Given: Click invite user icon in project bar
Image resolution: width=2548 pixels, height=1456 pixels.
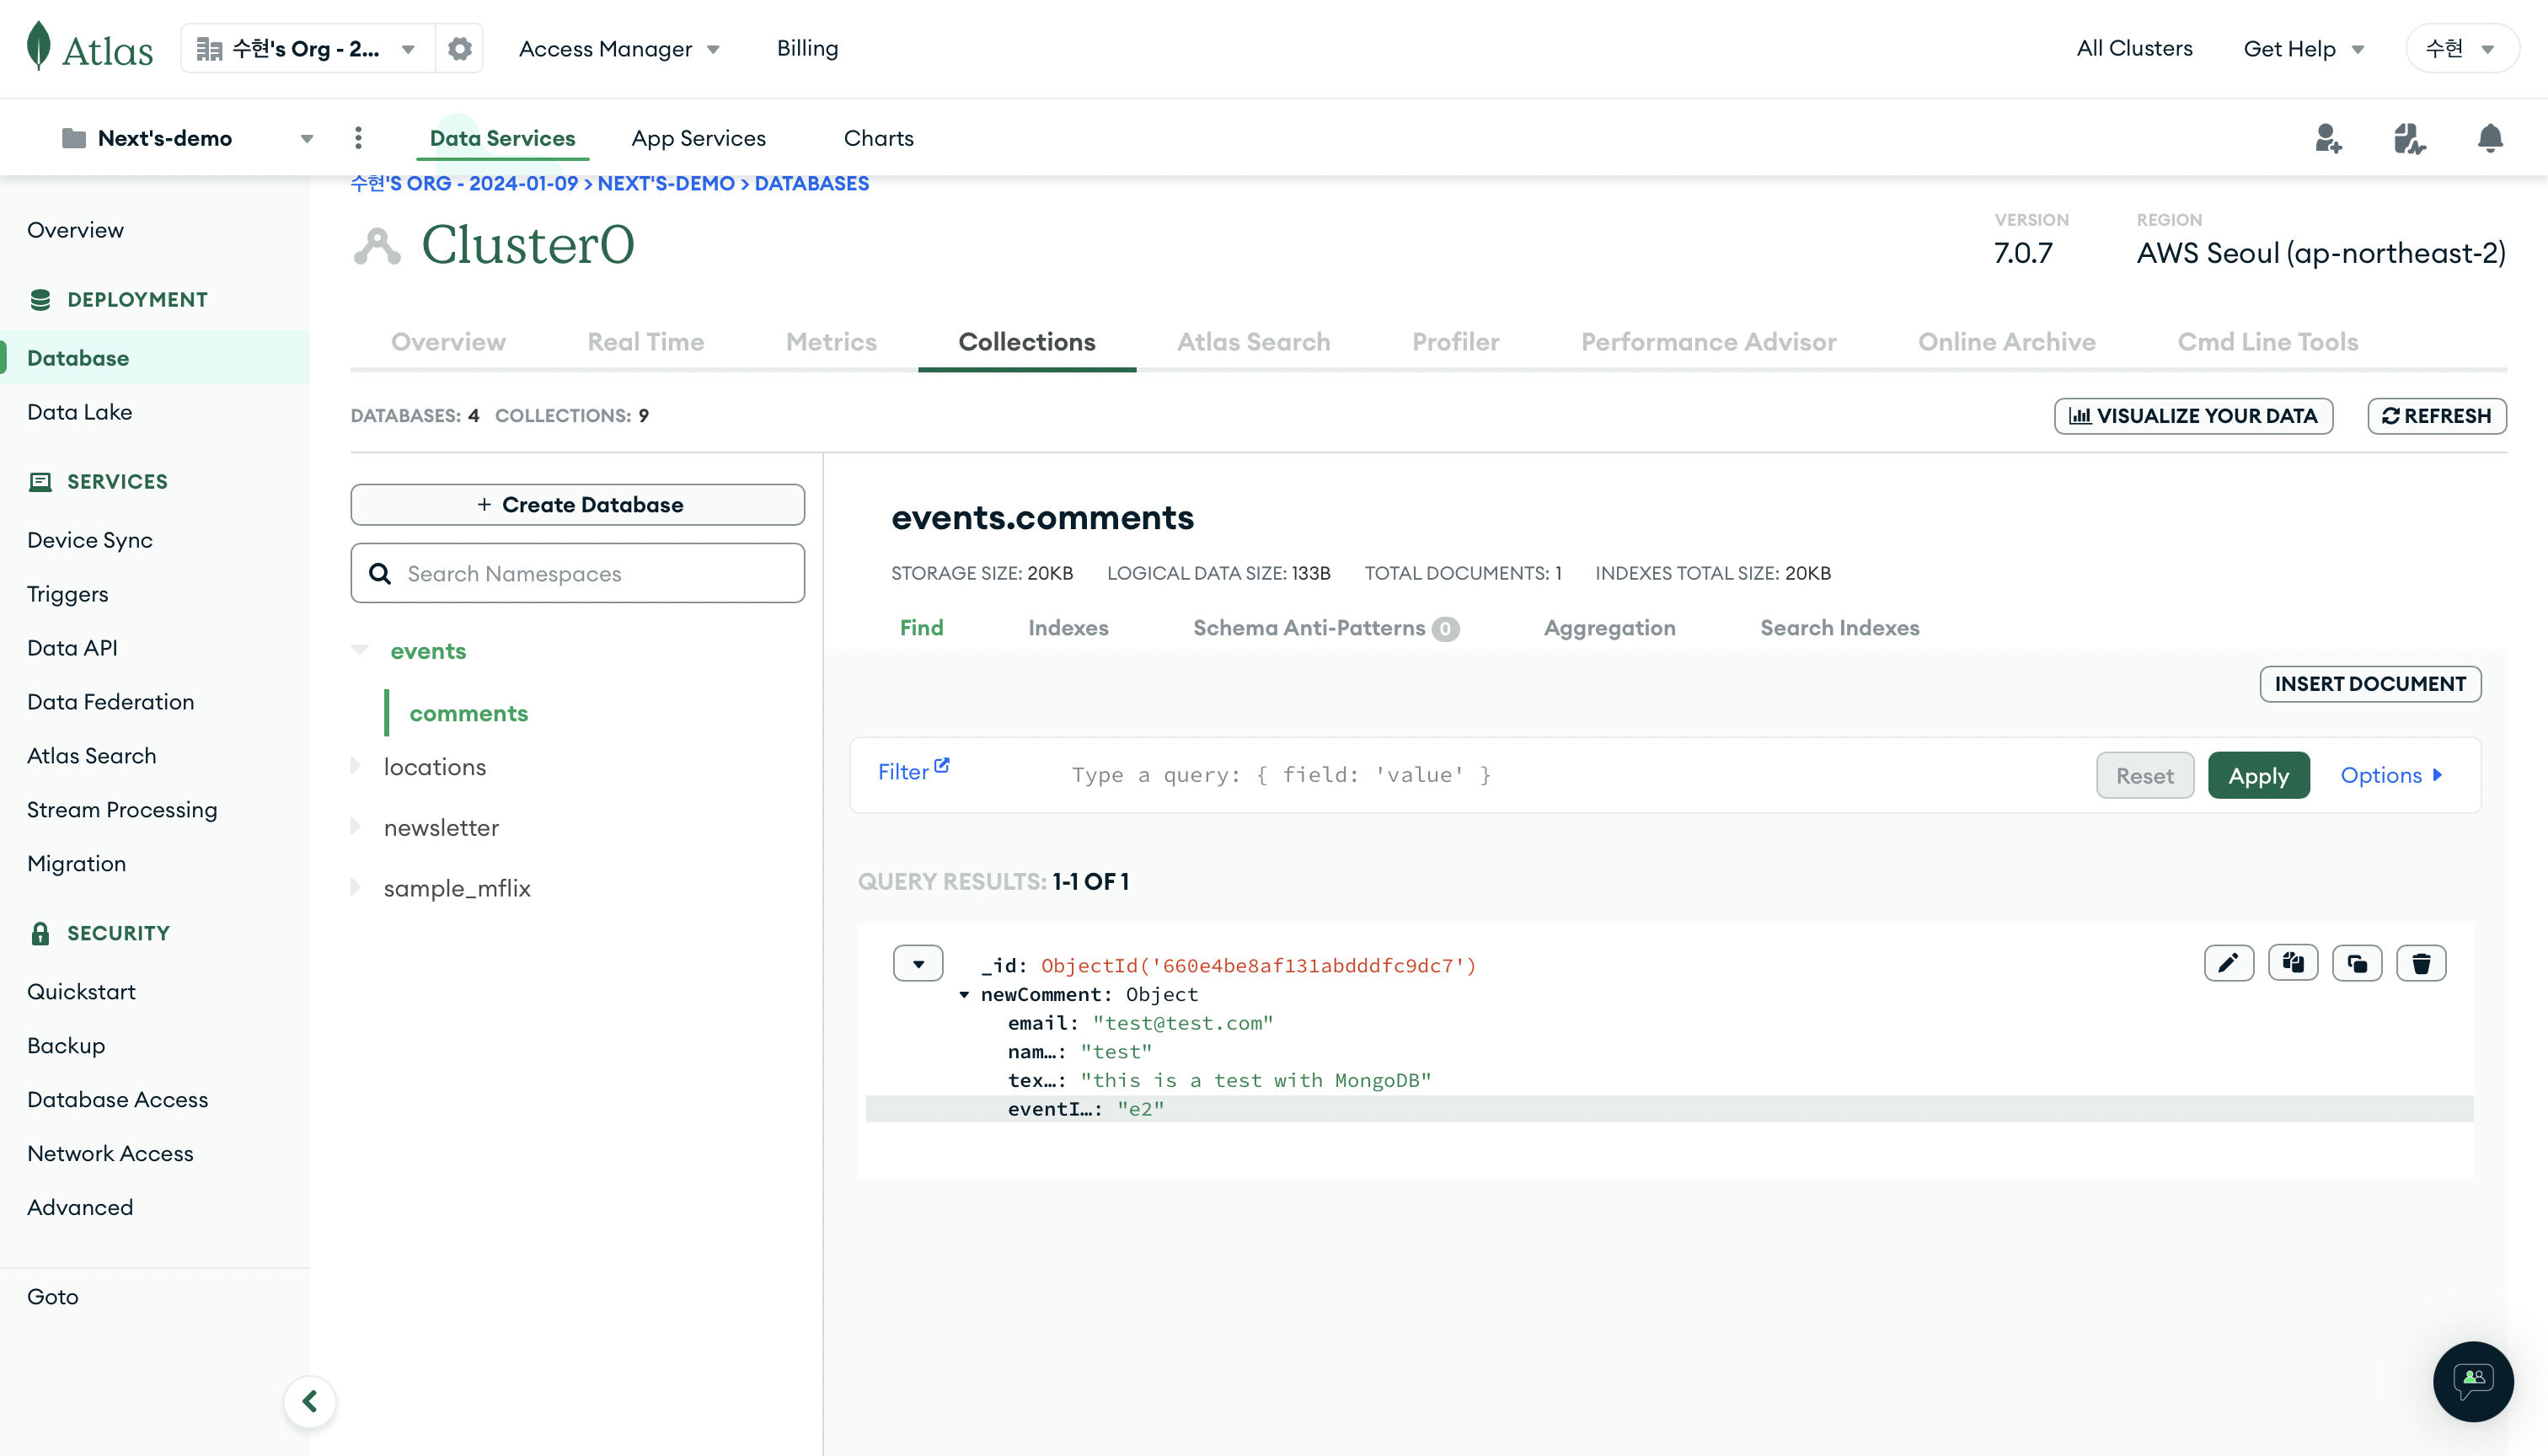Looking at the screenshot, I should point(2328,138).
